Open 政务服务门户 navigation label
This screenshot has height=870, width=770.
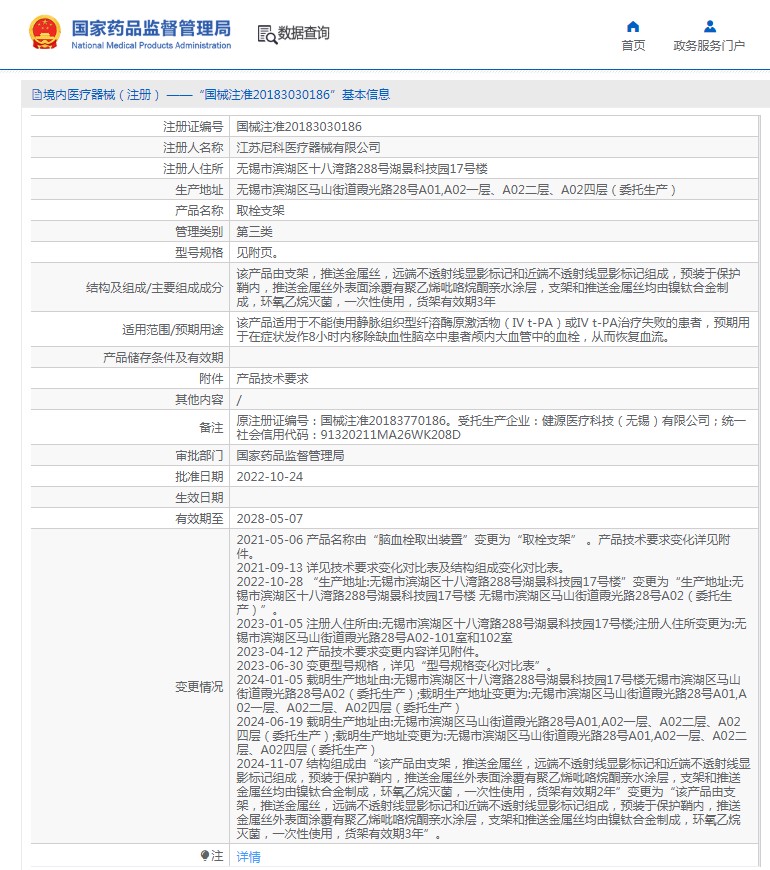(x=709, y=45)
